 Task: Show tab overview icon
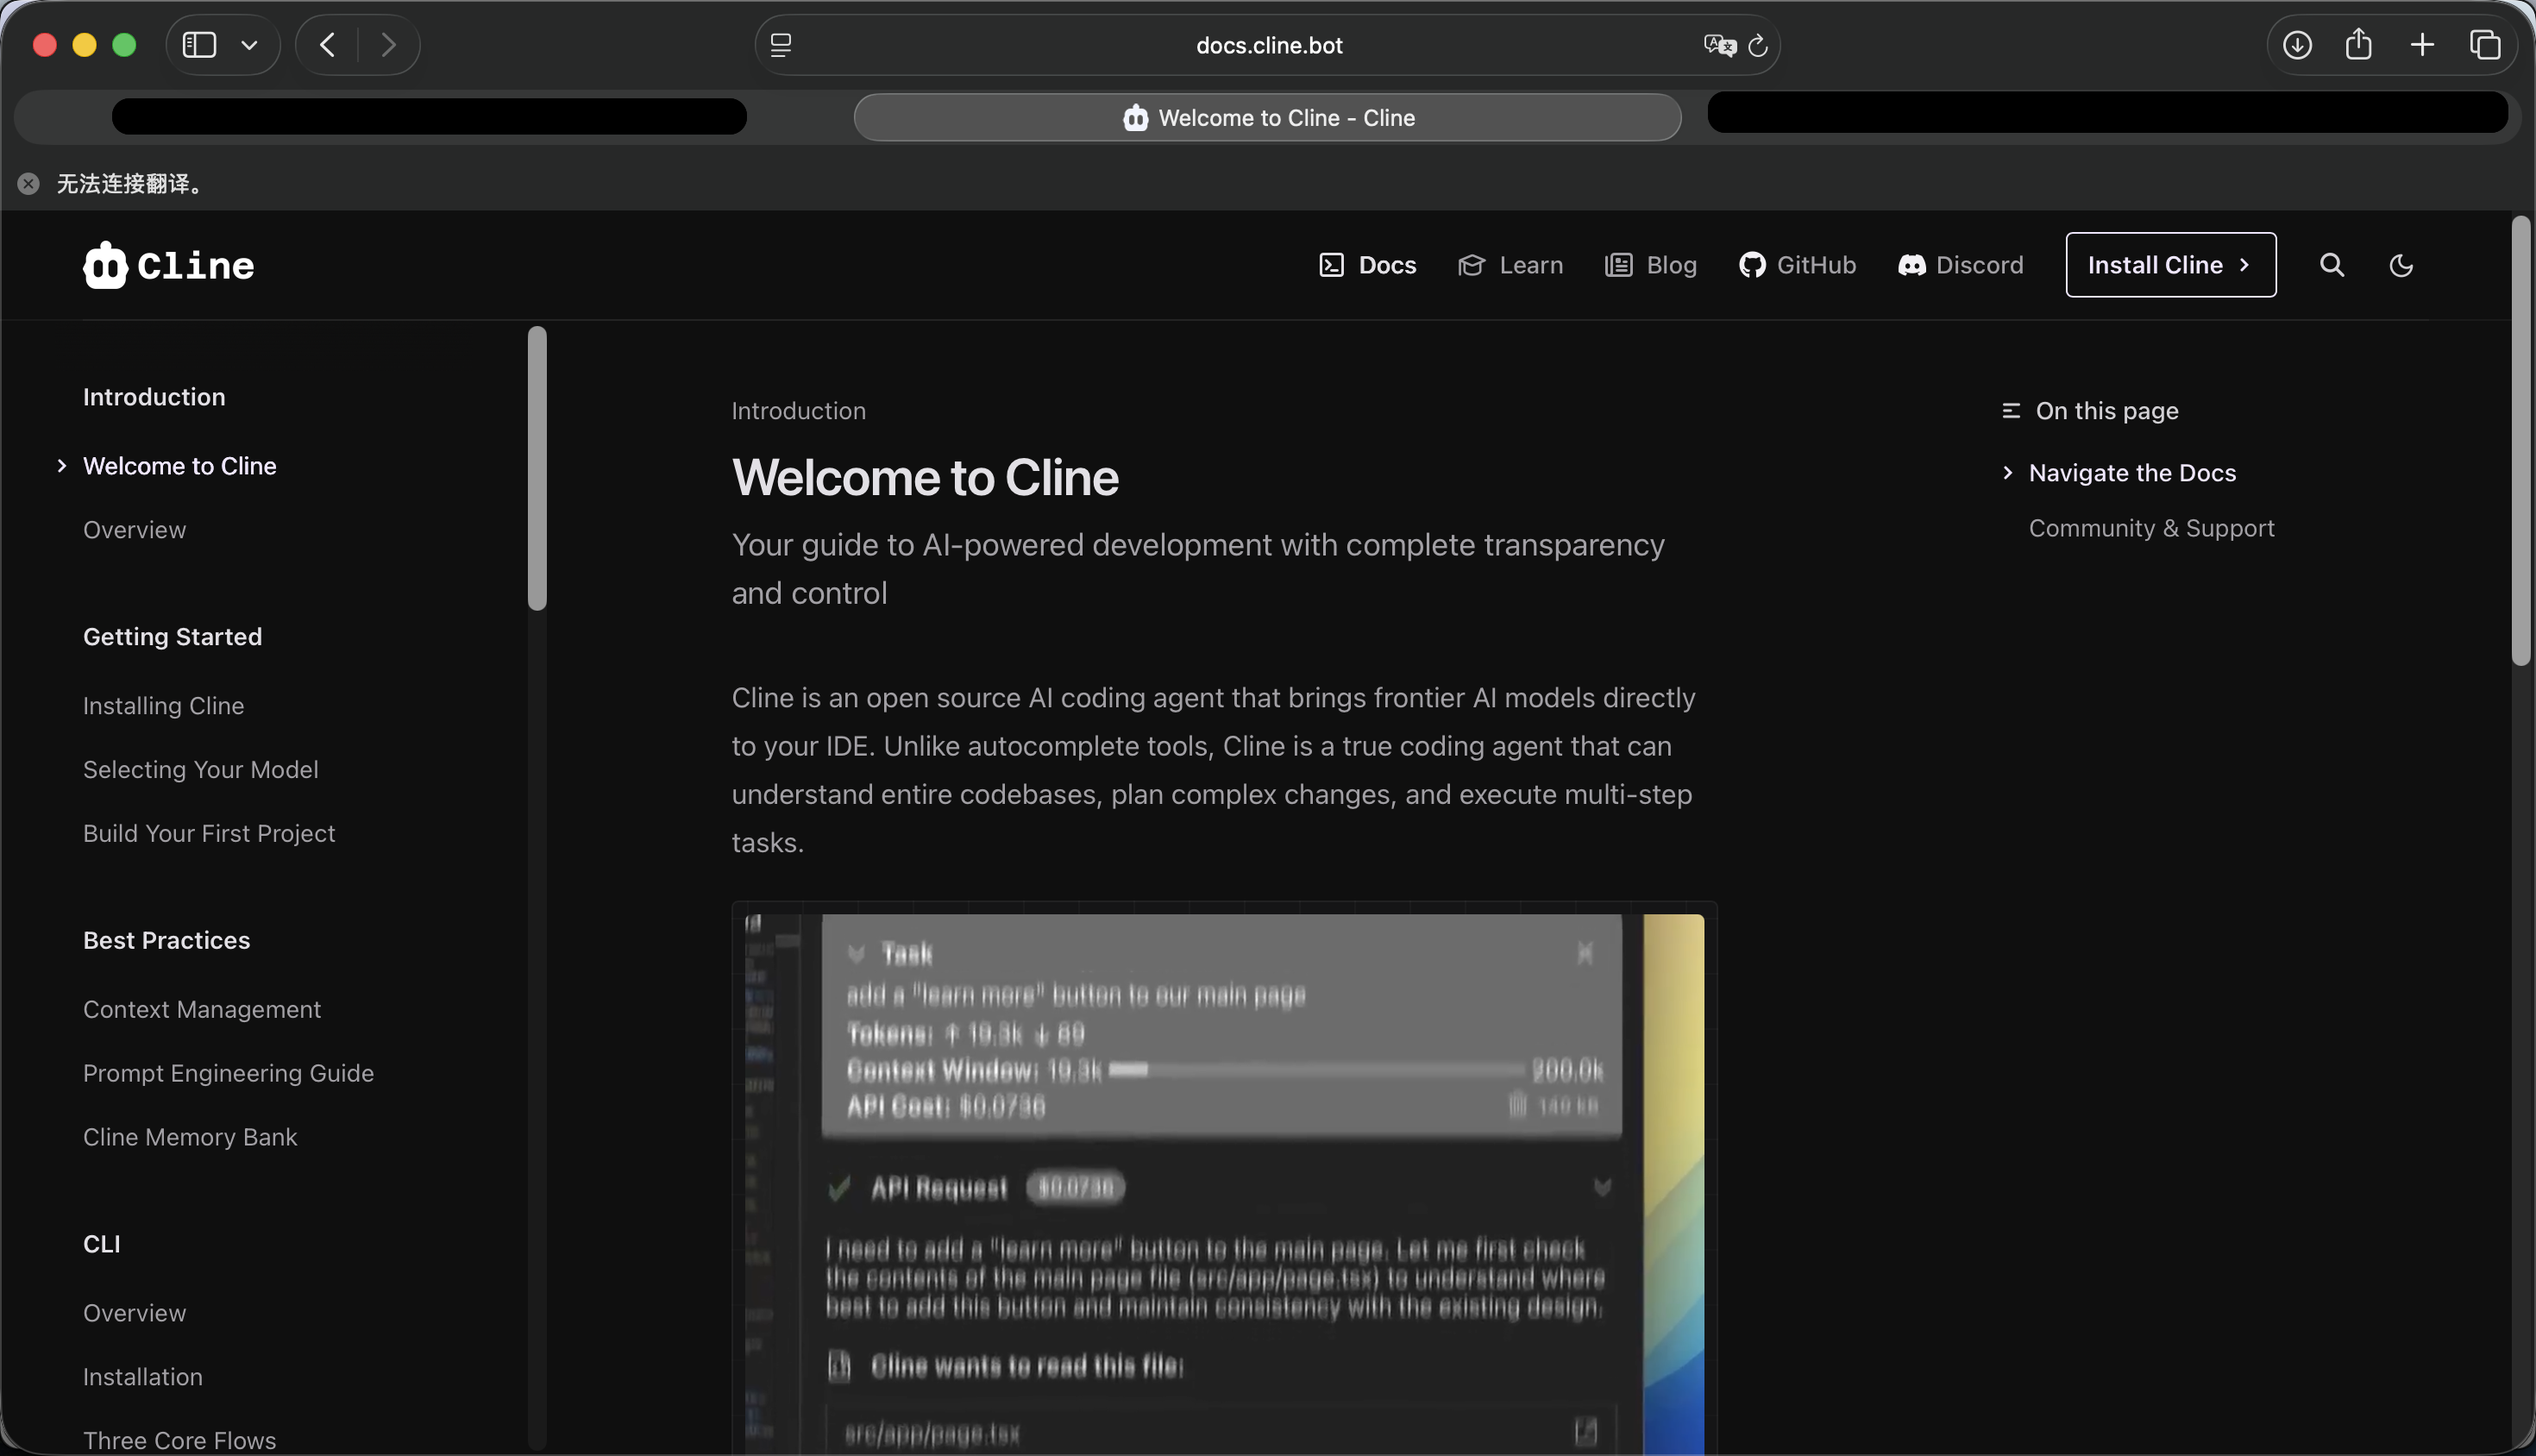tap(2485, 45)
